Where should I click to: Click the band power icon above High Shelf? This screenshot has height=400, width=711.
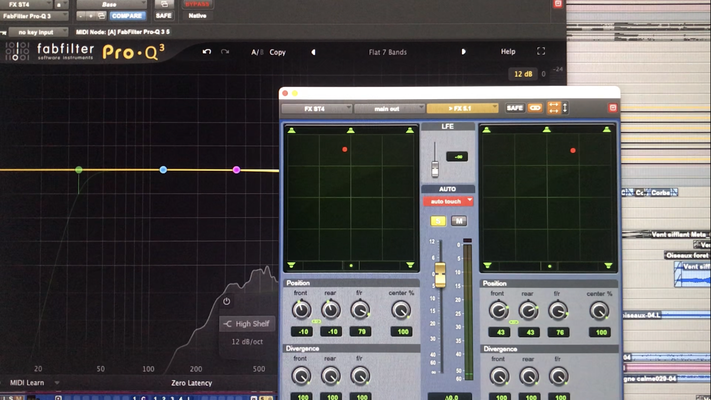(226, 301)
